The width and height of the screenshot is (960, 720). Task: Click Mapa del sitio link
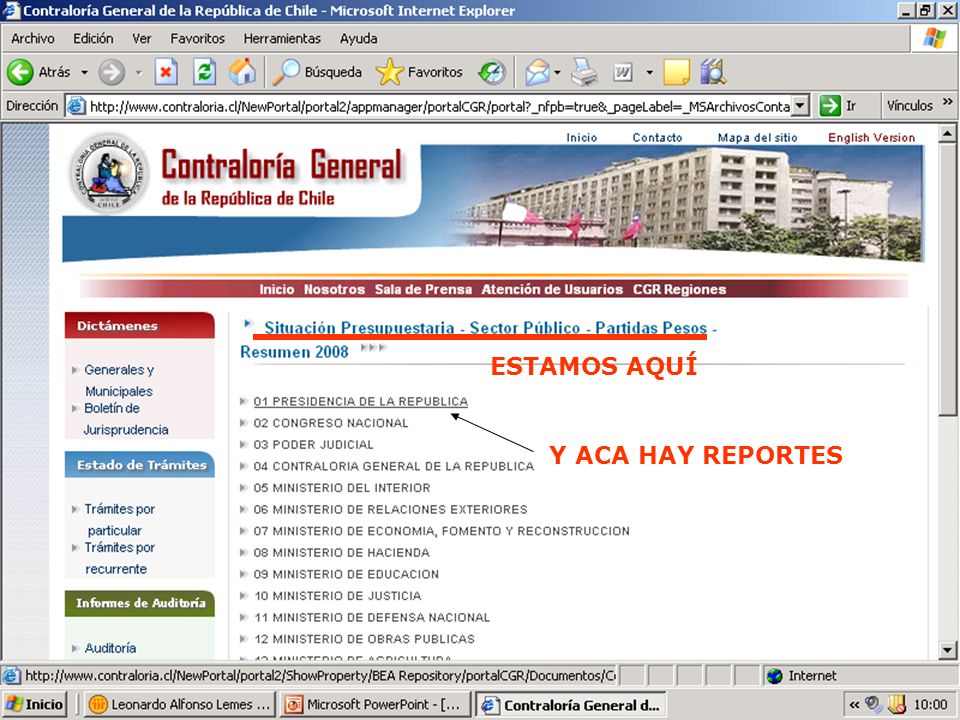tap(757, 138)
